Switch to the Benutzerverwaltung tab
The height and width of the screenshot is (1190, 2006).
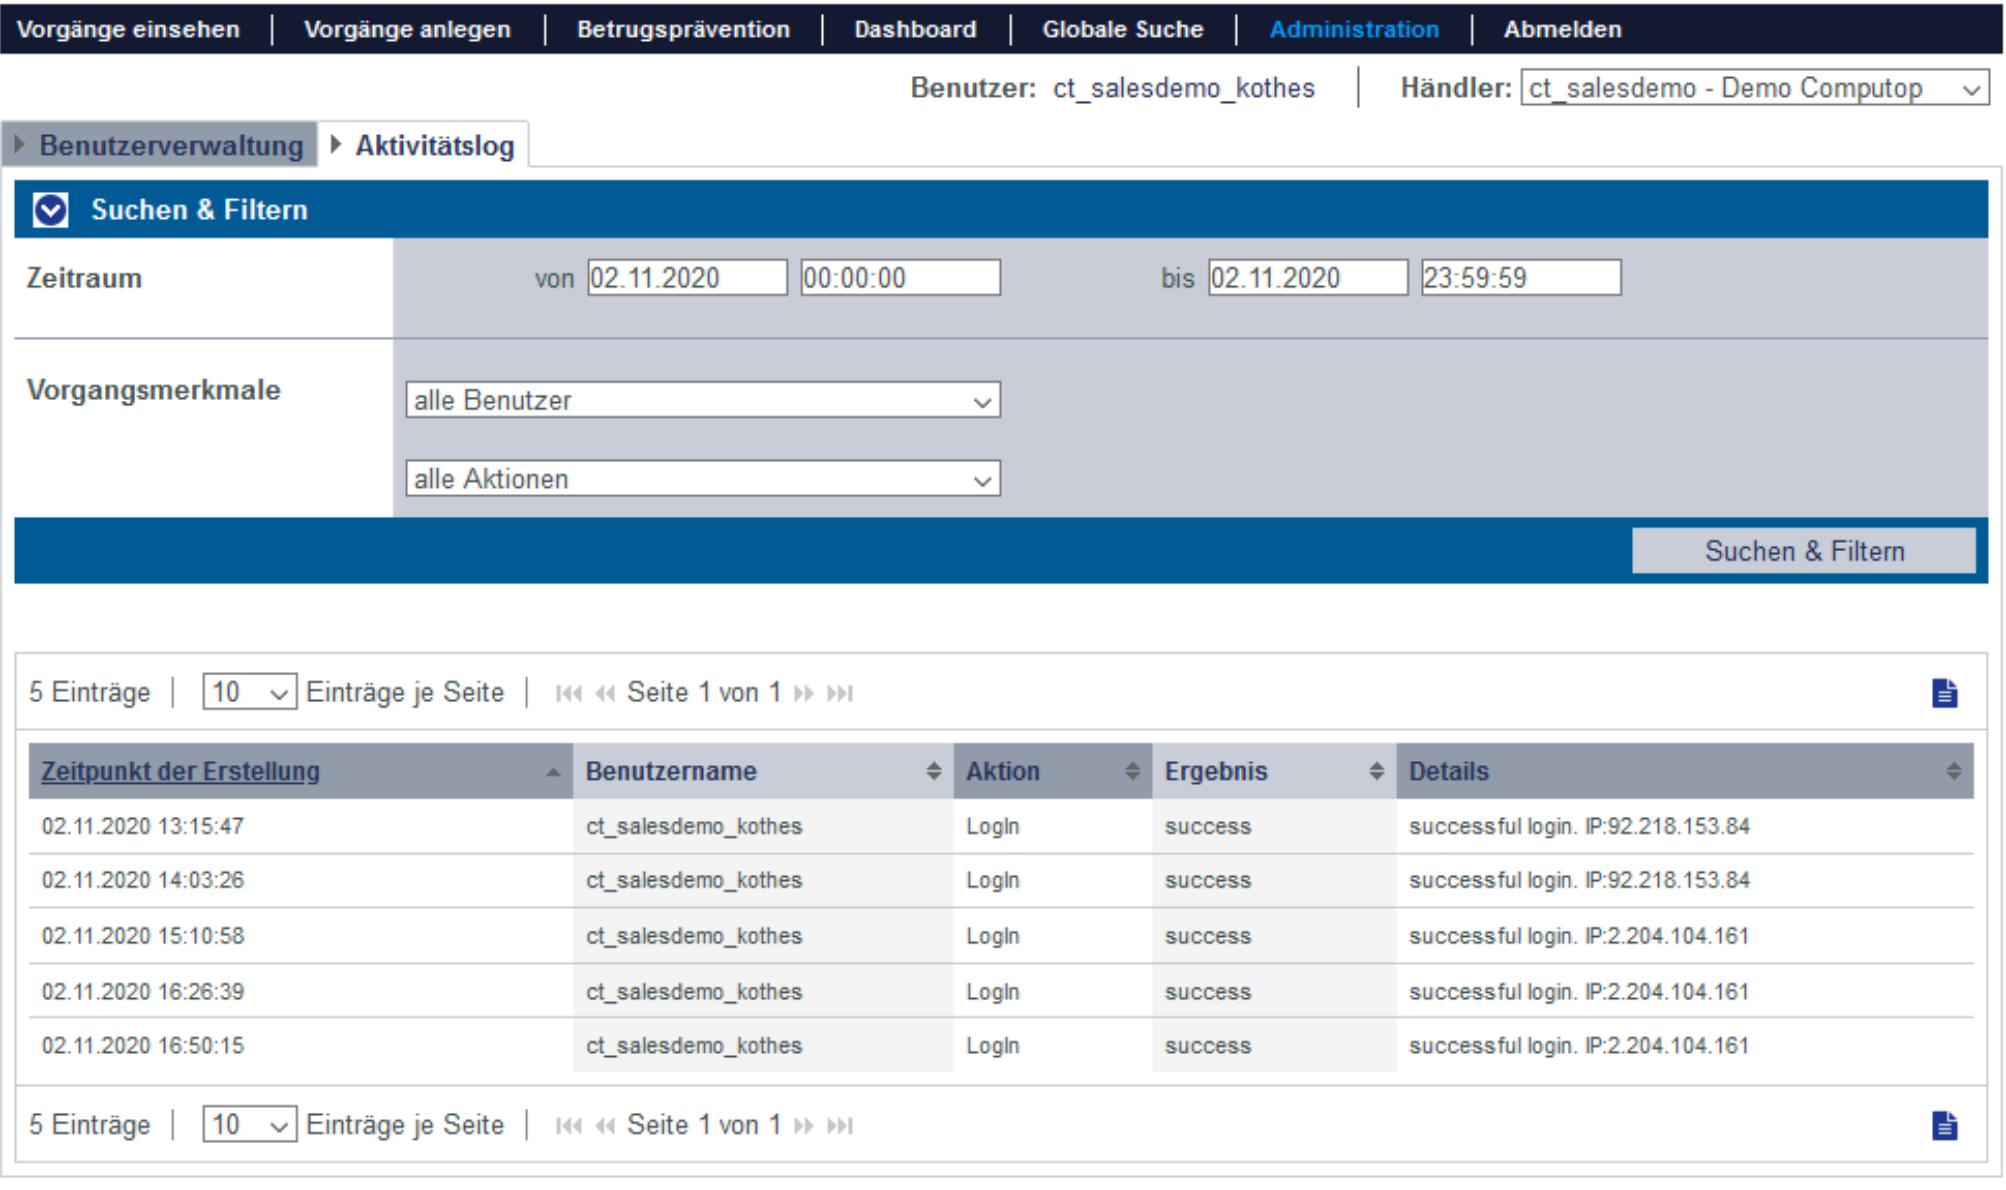pos(170,146)
